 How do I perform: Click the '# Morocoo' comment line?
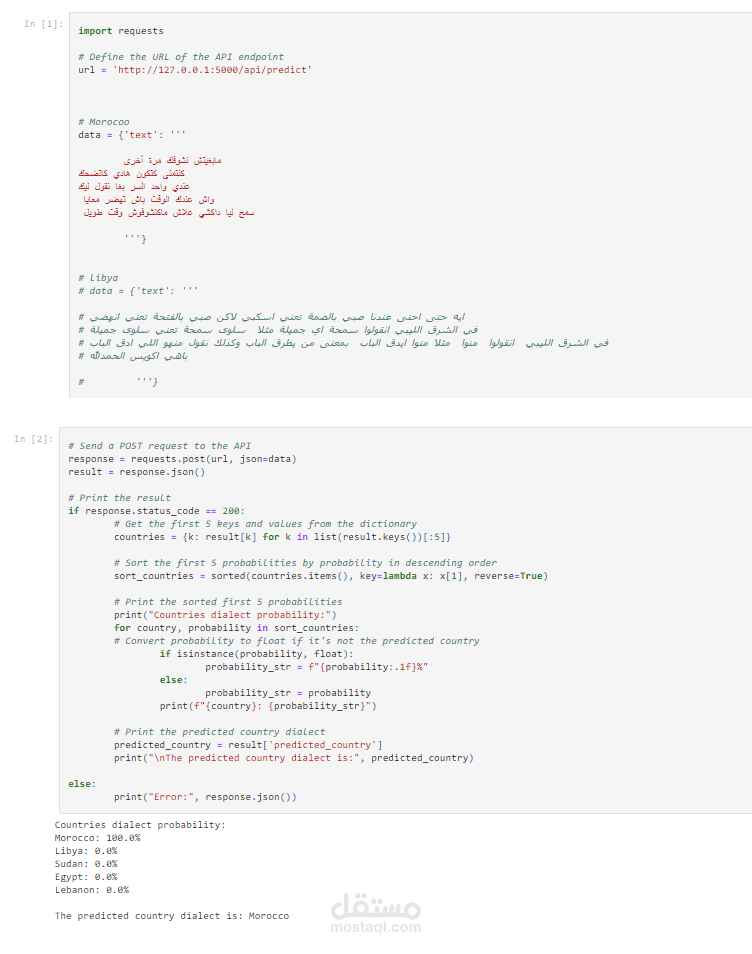103,122
